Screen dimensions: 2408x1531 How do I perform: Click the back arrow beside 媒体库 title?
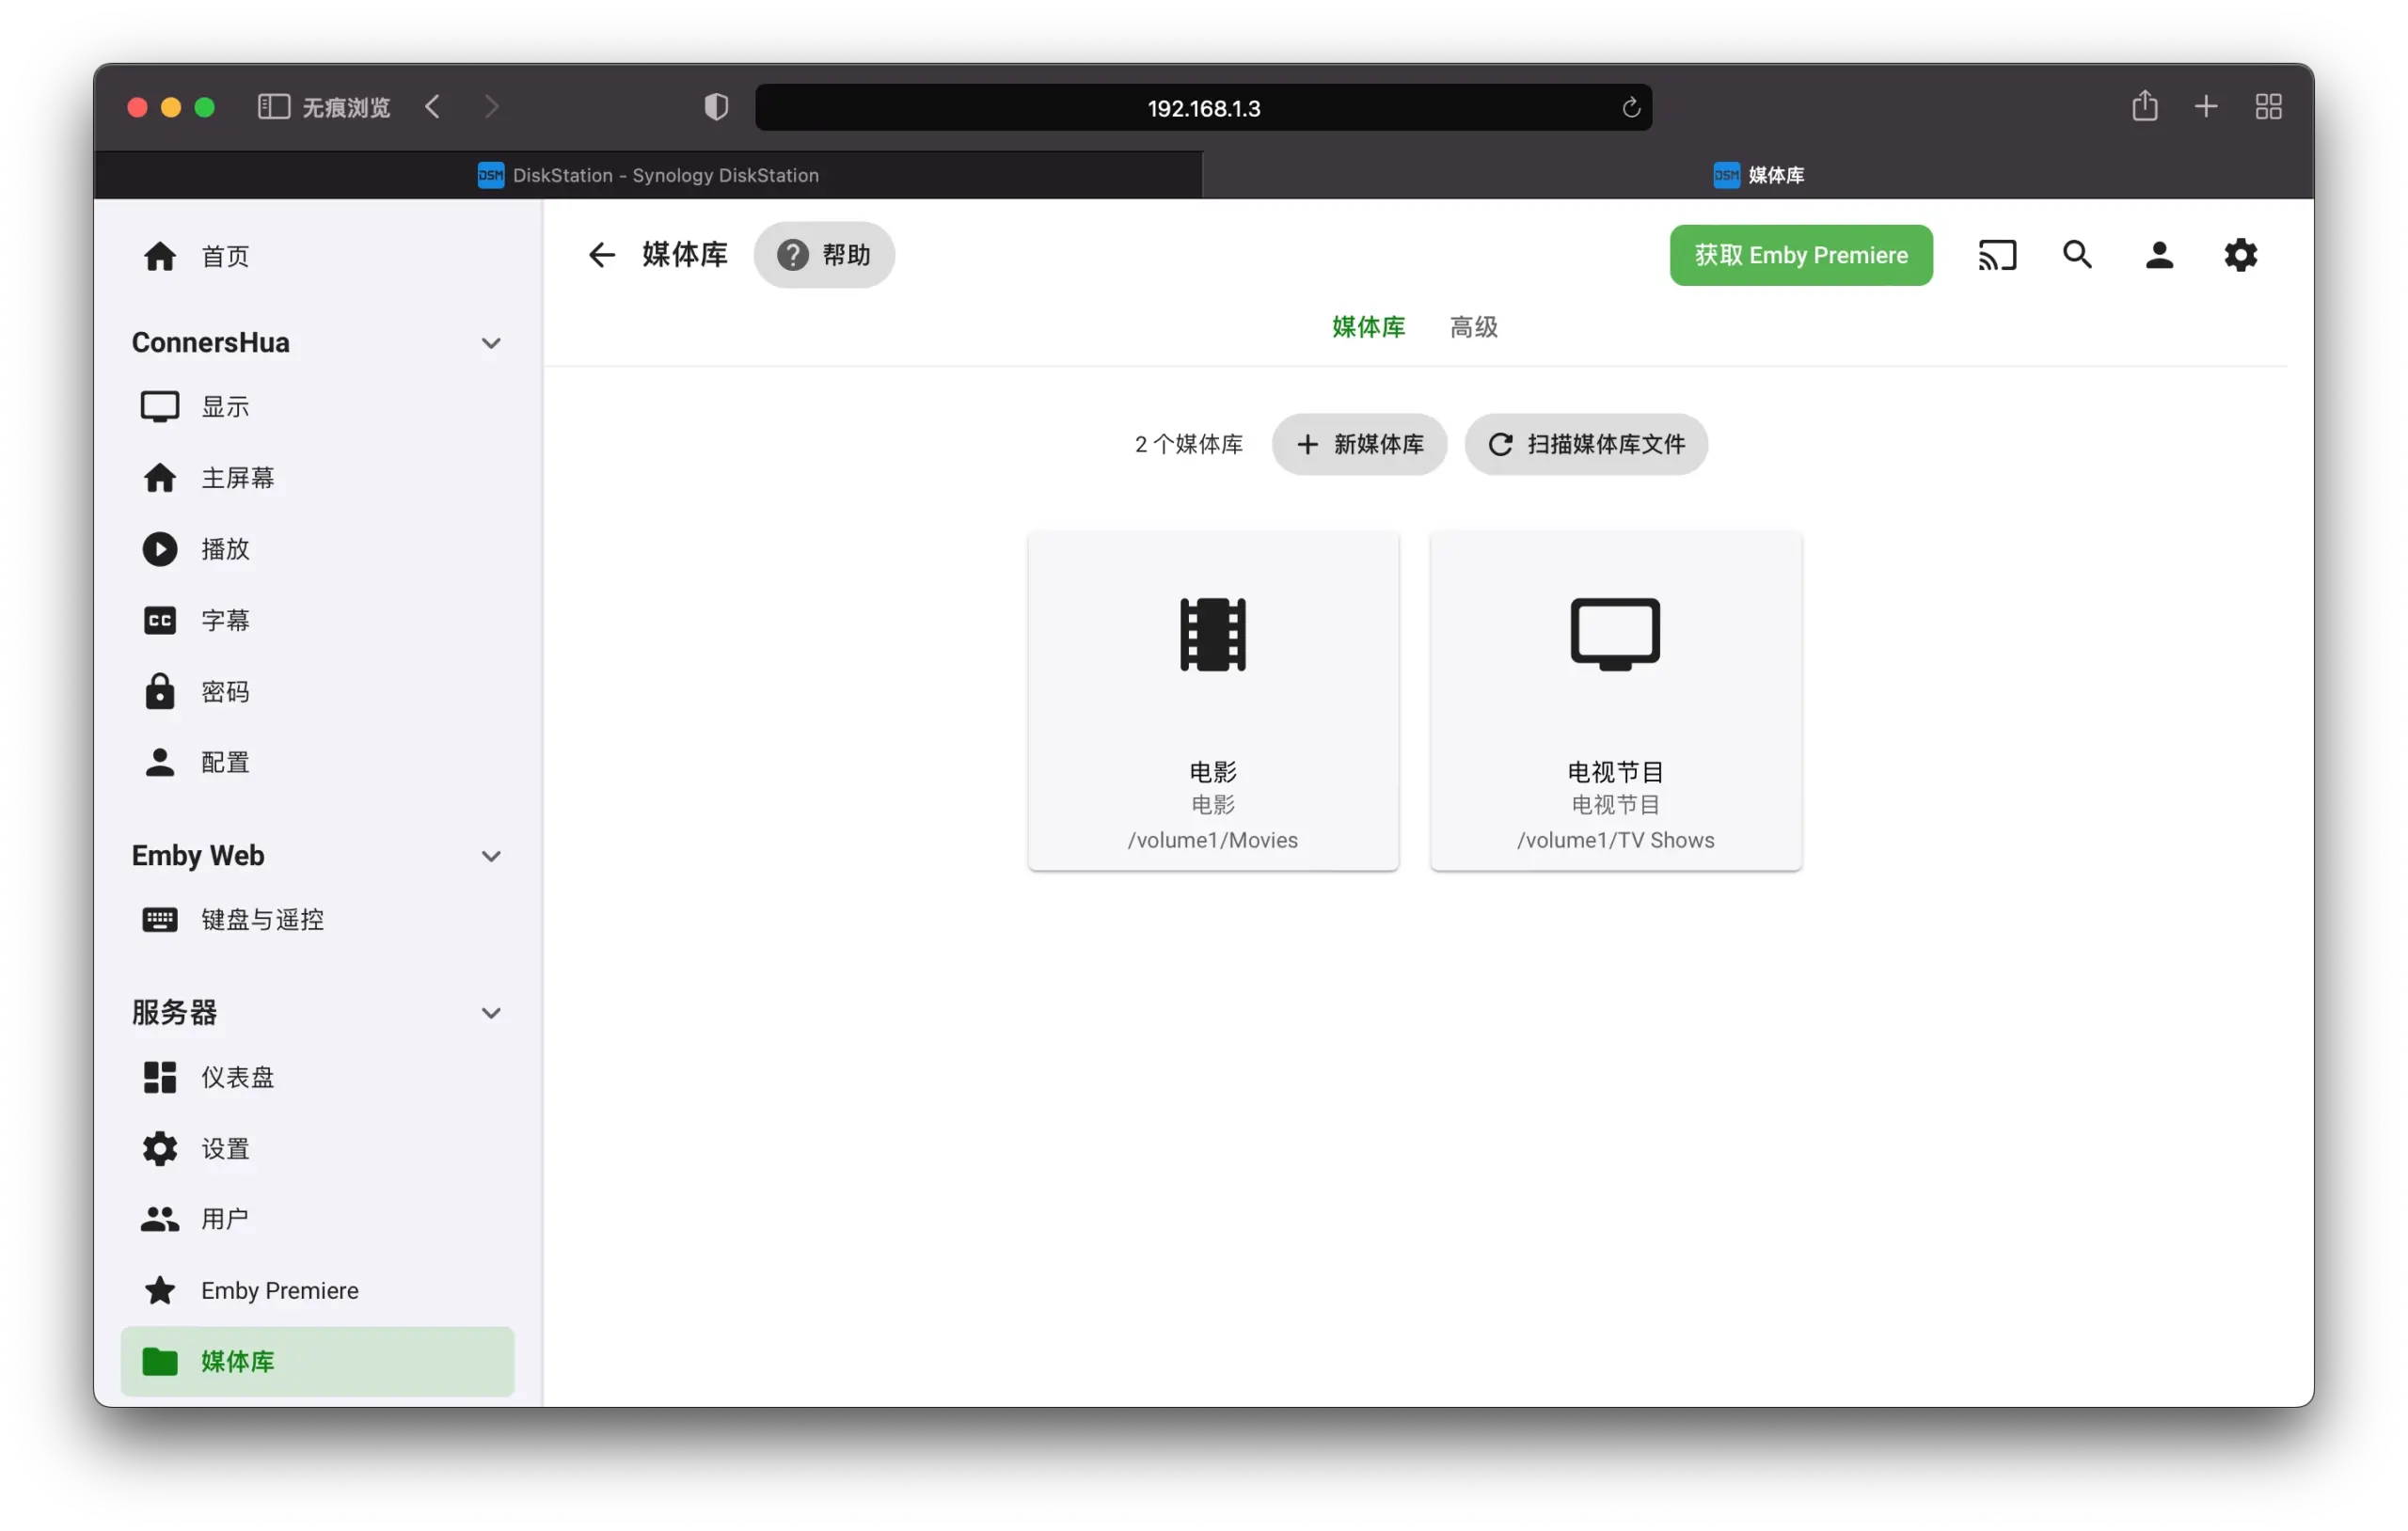pos(601,255)
